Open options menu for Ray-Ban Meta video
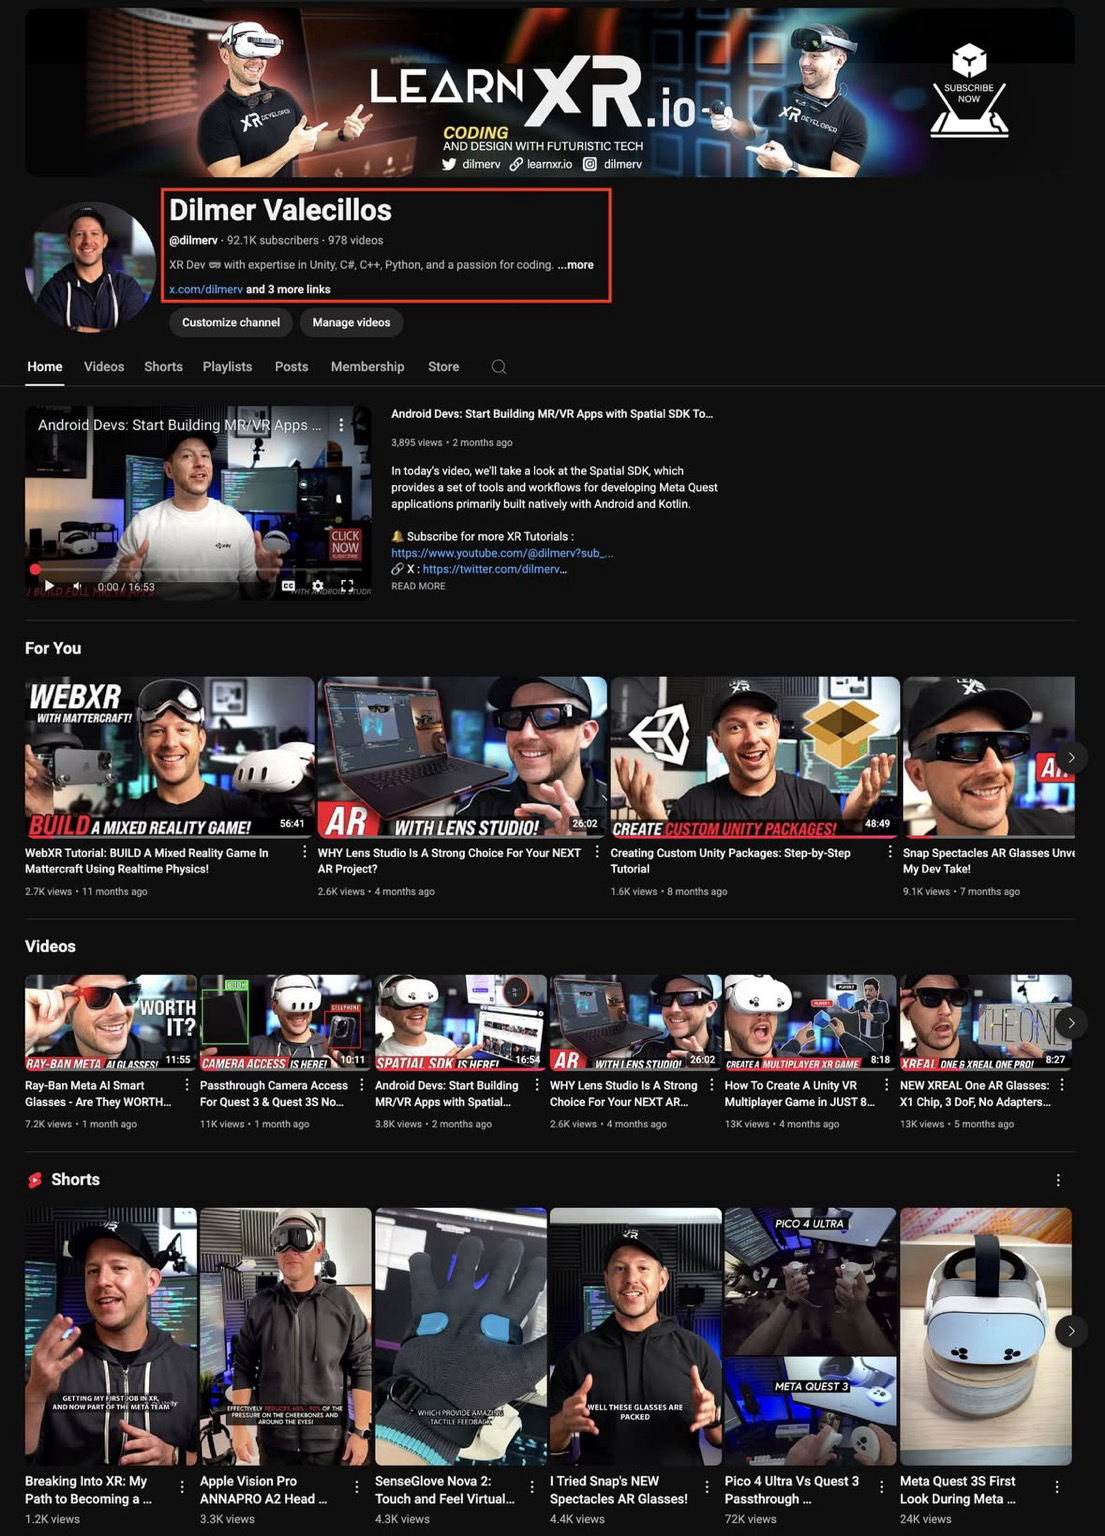The width and height of the screenshot is (1105, 1536). (x=187, y=1085)
